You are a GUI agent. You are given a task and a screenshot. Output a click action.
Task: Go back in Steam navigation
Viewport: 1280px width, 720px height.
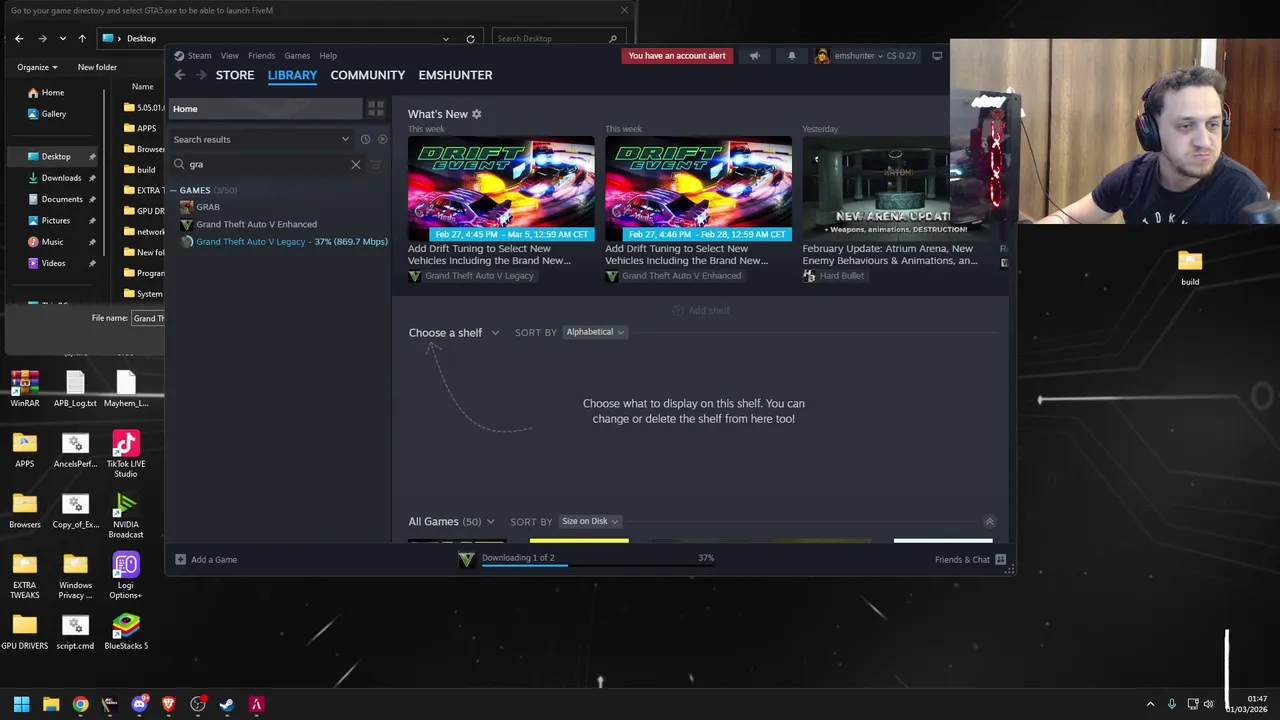click(x=180, y=75)
